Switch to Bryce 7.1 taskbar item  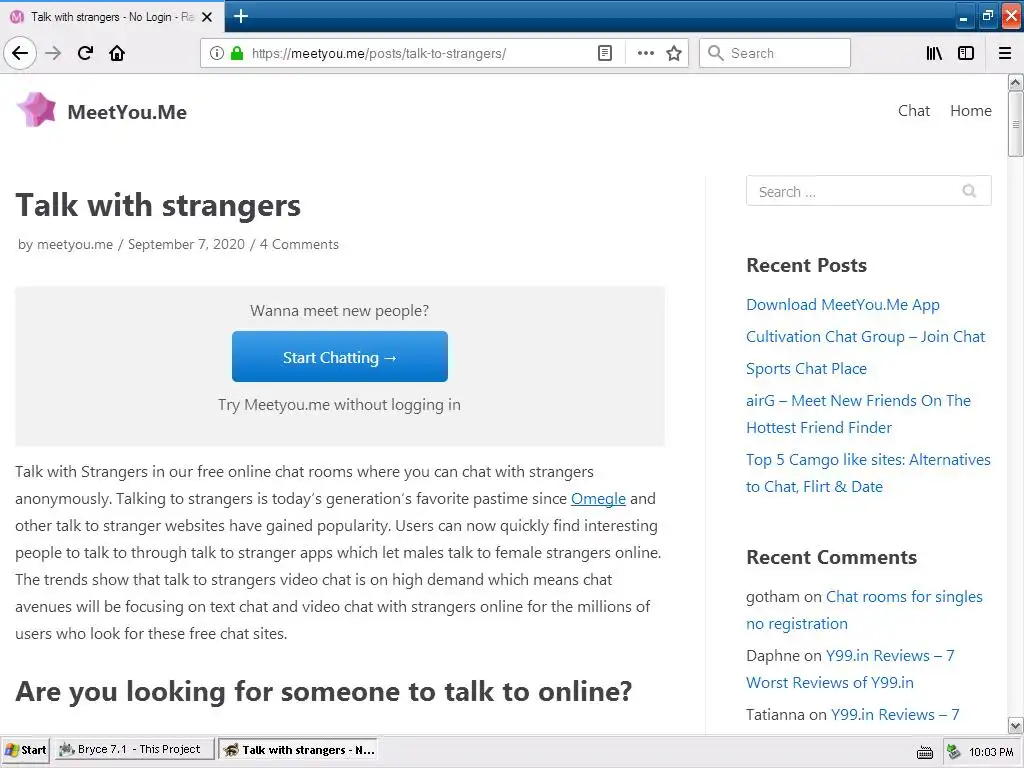click(133, 750)
